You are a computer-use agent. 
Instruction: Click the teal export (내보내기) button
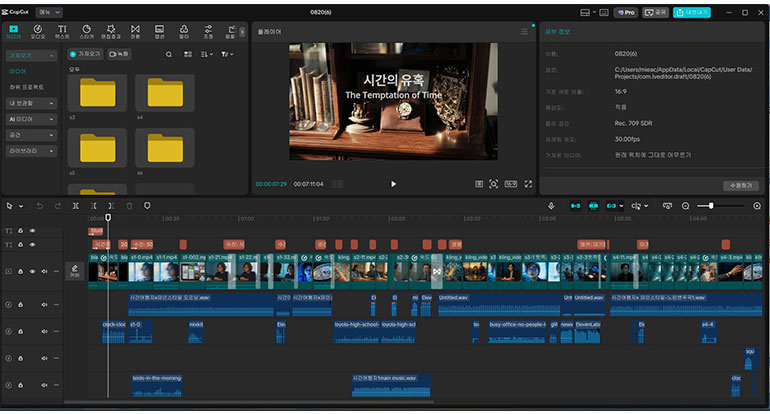(692, 12)
